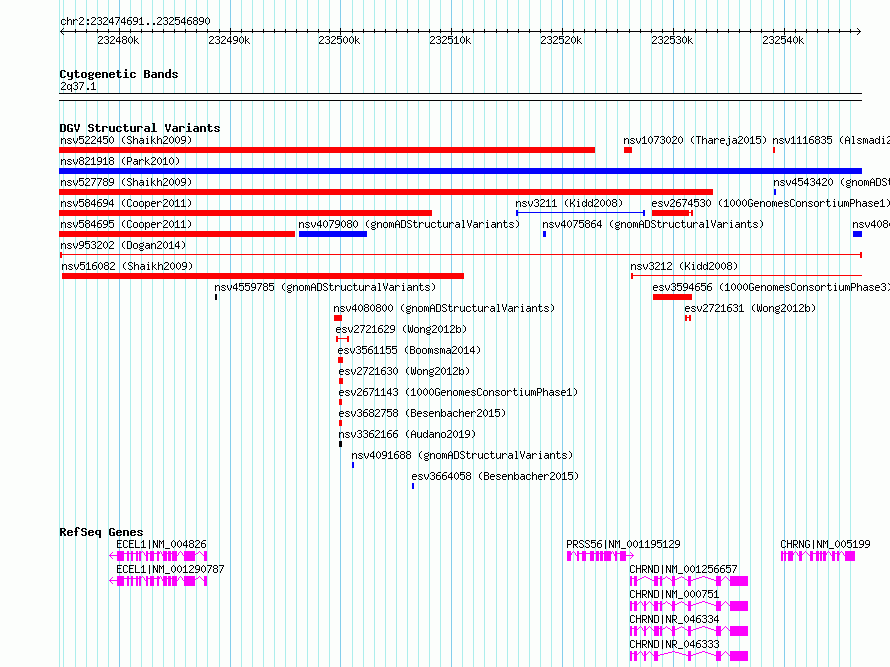Open esv2721629 (Wong2012b) label
The image size is (890, 667).
tap(401, 329)
